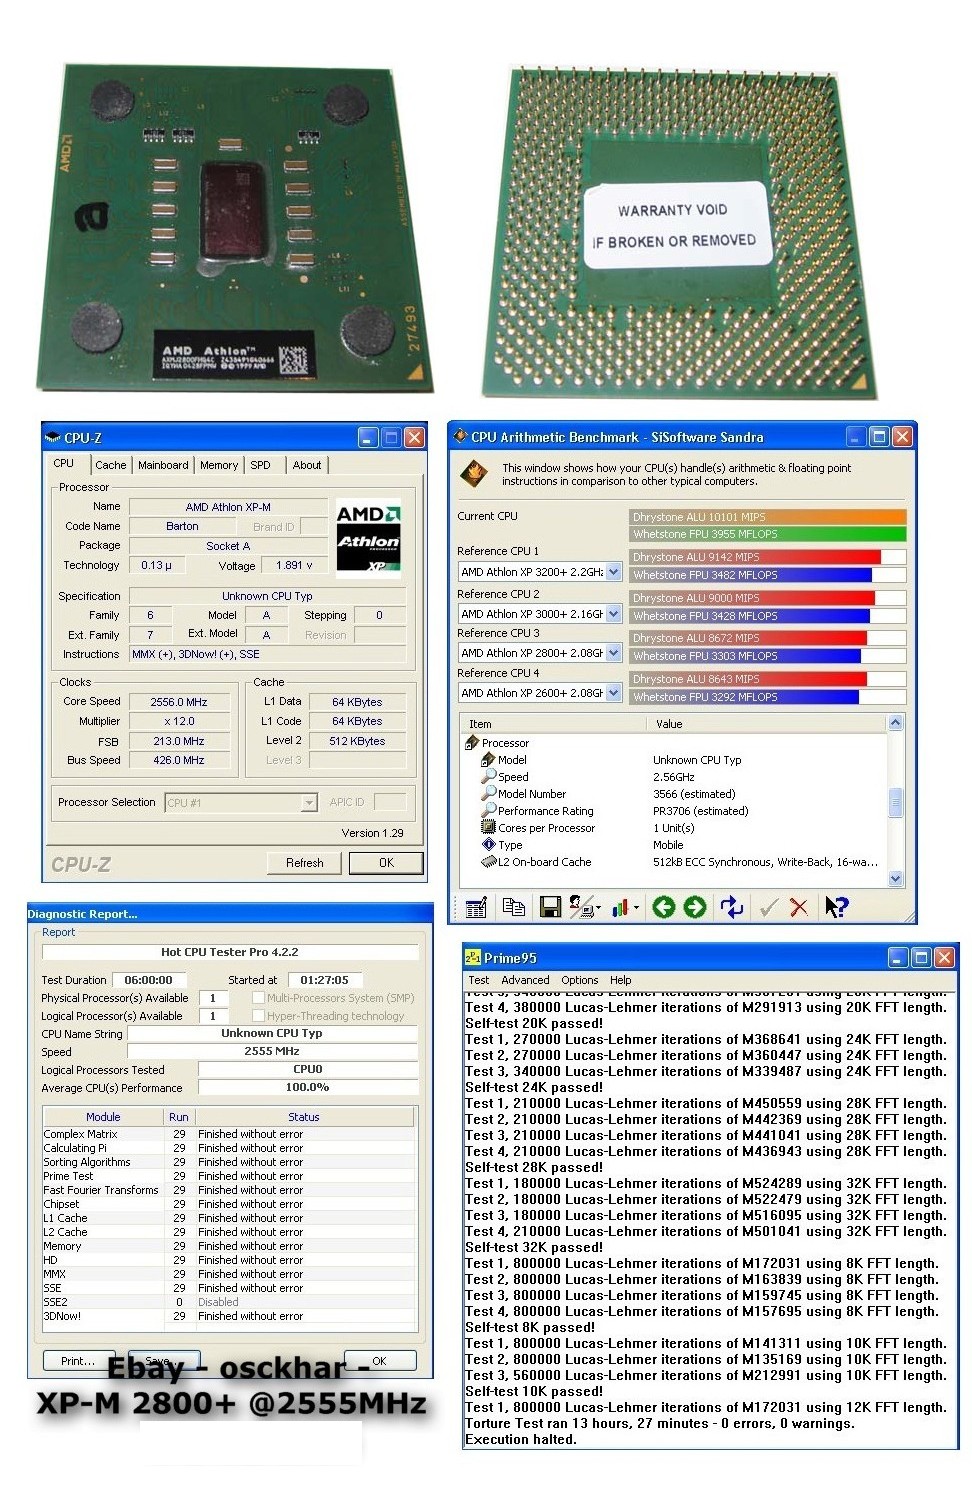Open the Processor Selection dropdown in CPU-Z
Image resolution: width=972 pixels, height=1492 pixels.
point(309,802)
